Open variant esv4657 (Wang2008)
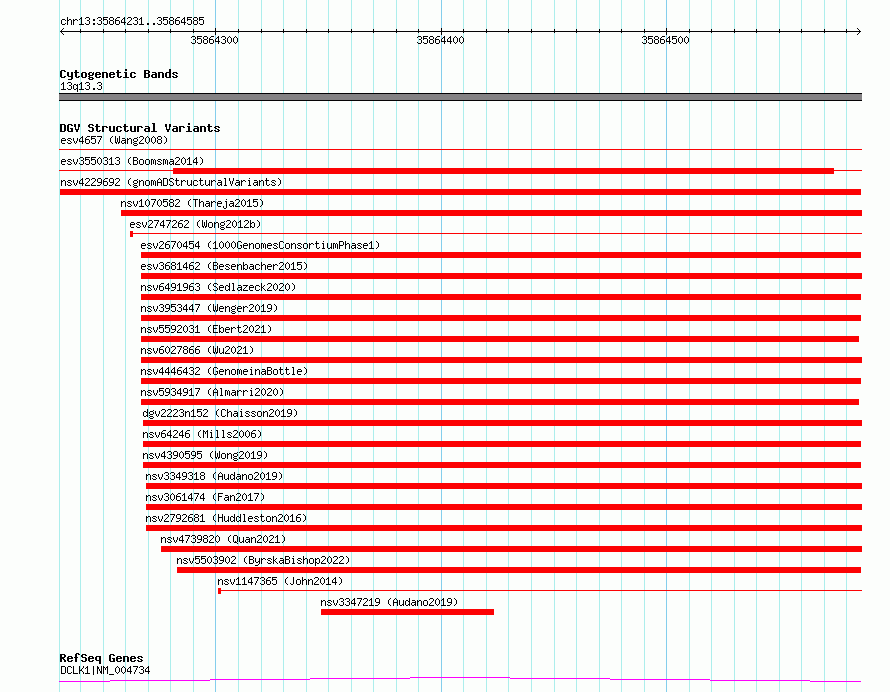Screen dimensions: 890x692 (x=114, y=140)
